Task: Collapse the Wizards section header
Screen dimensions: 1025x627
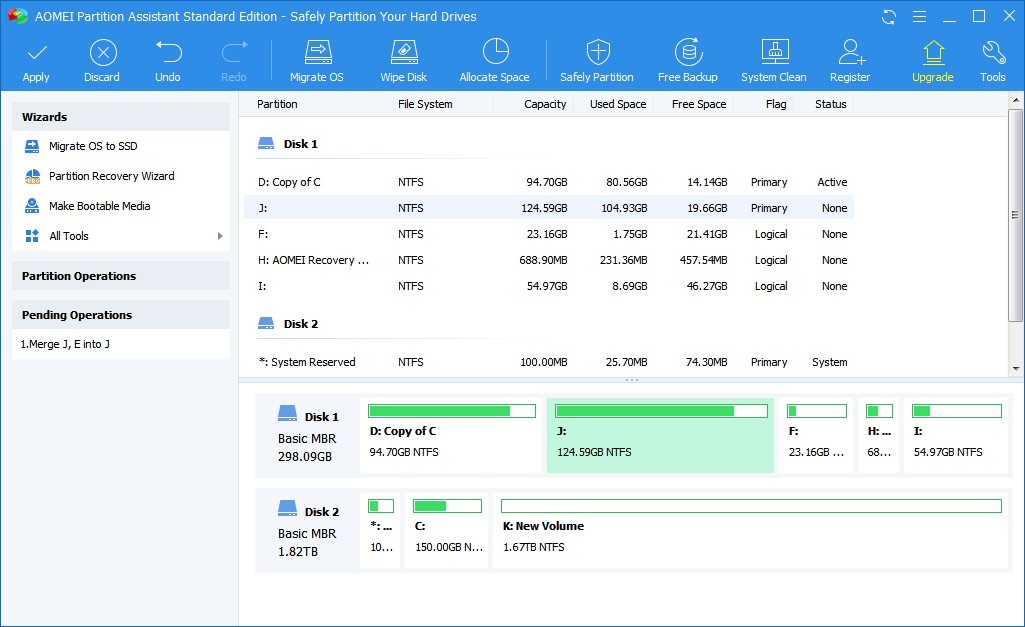Action: click(121, 117)
